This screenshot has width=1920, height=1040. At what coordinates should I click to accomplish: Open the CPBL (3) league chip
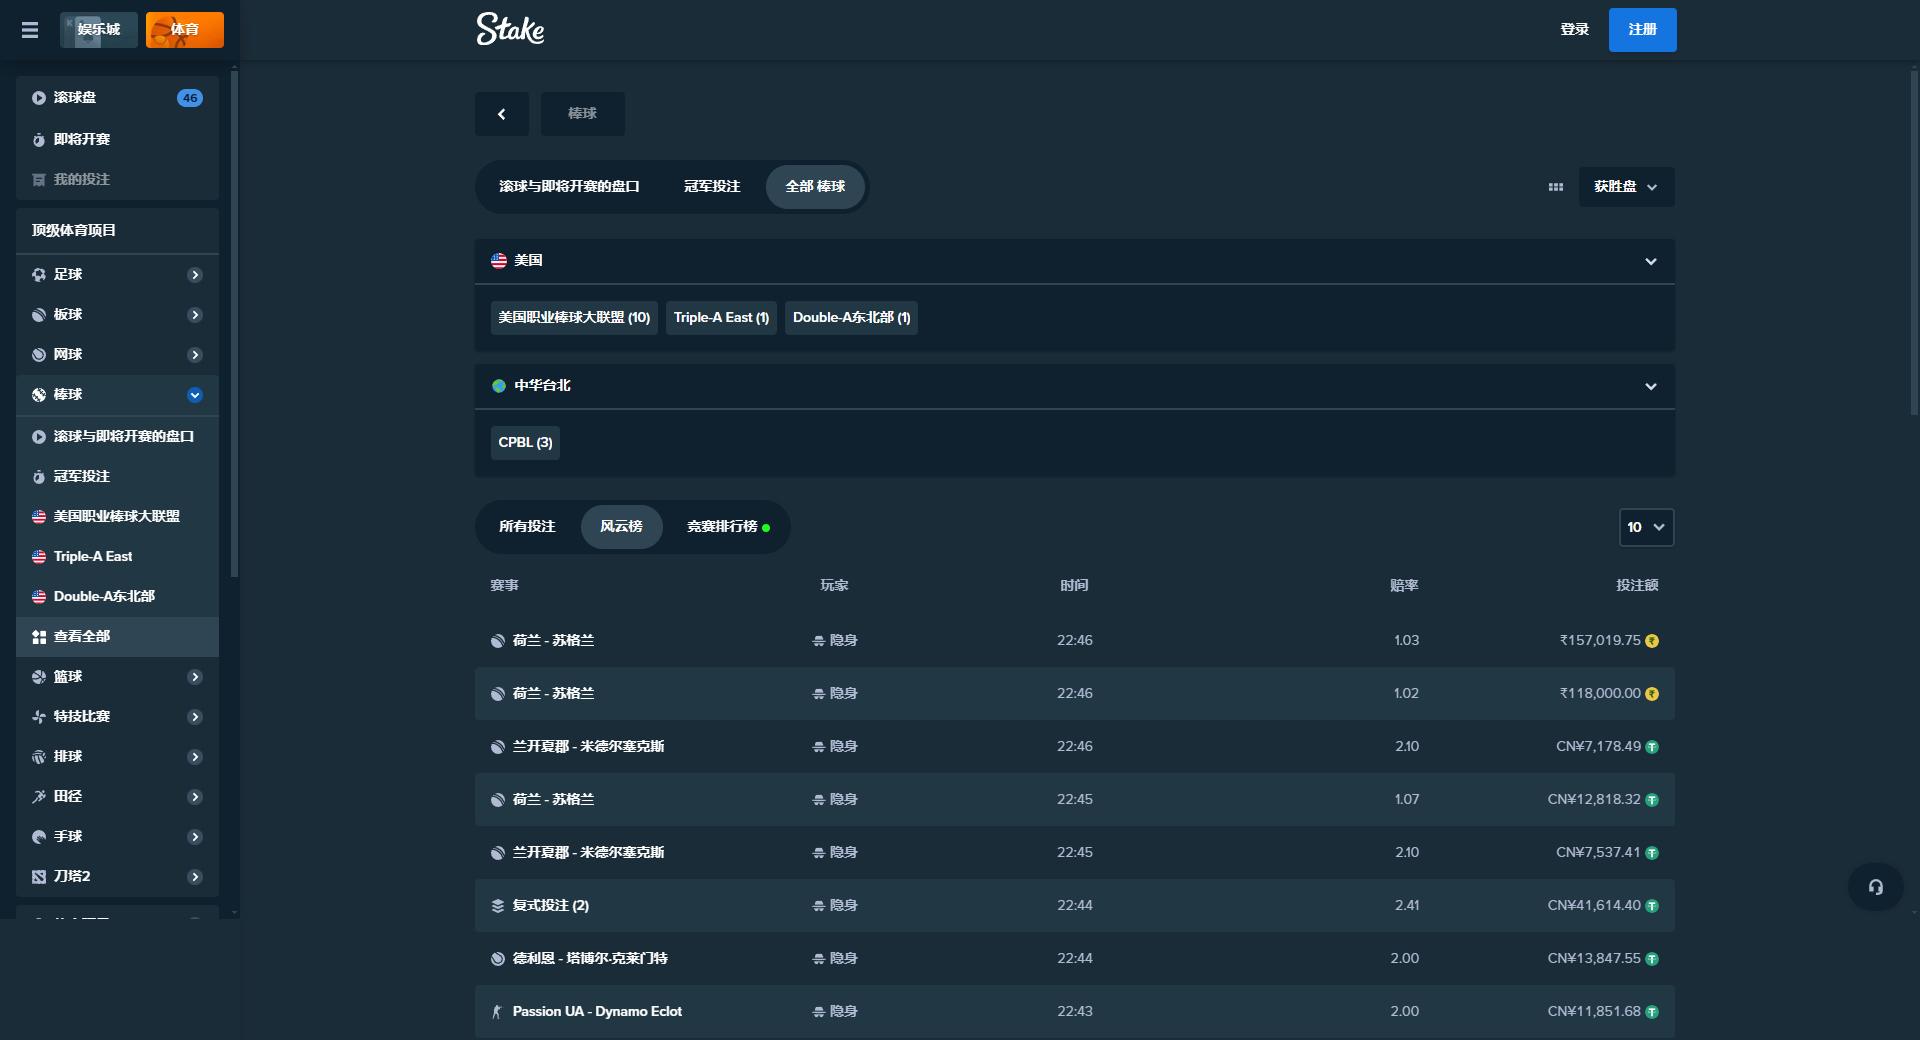525,443
